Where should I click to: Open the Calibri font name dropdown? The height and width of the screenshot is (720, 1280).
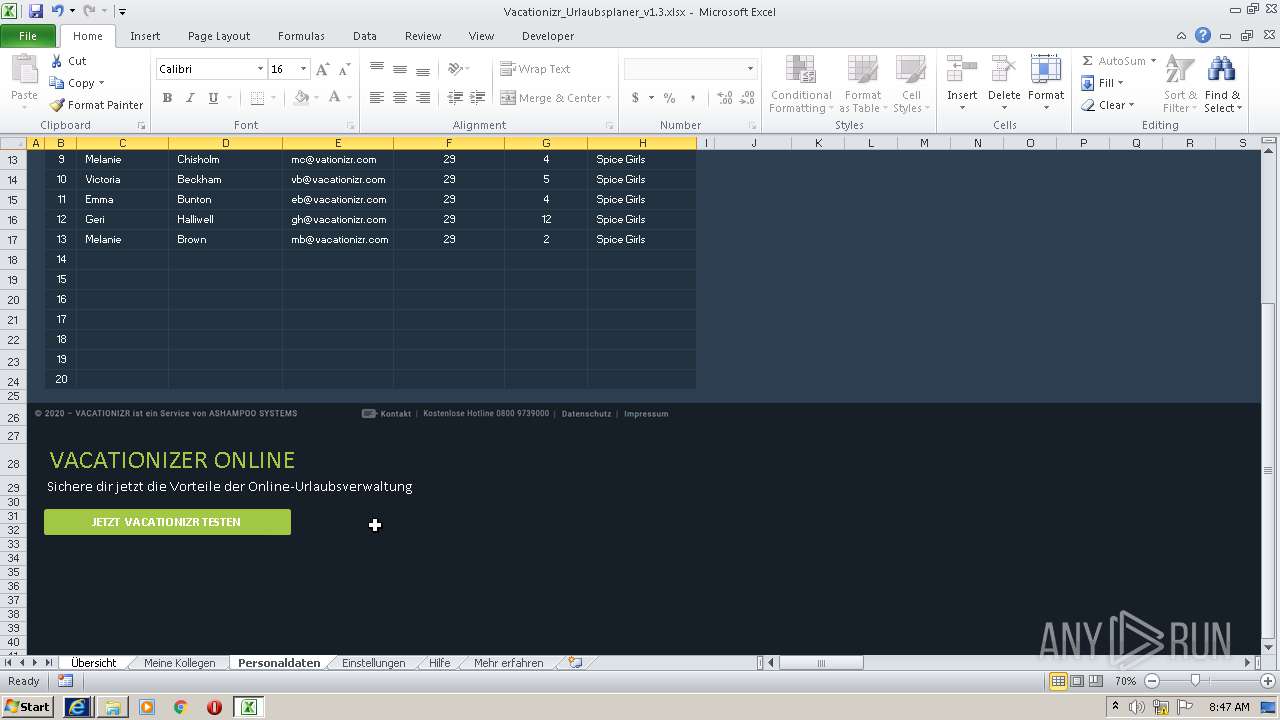click(x=261, y=69)
